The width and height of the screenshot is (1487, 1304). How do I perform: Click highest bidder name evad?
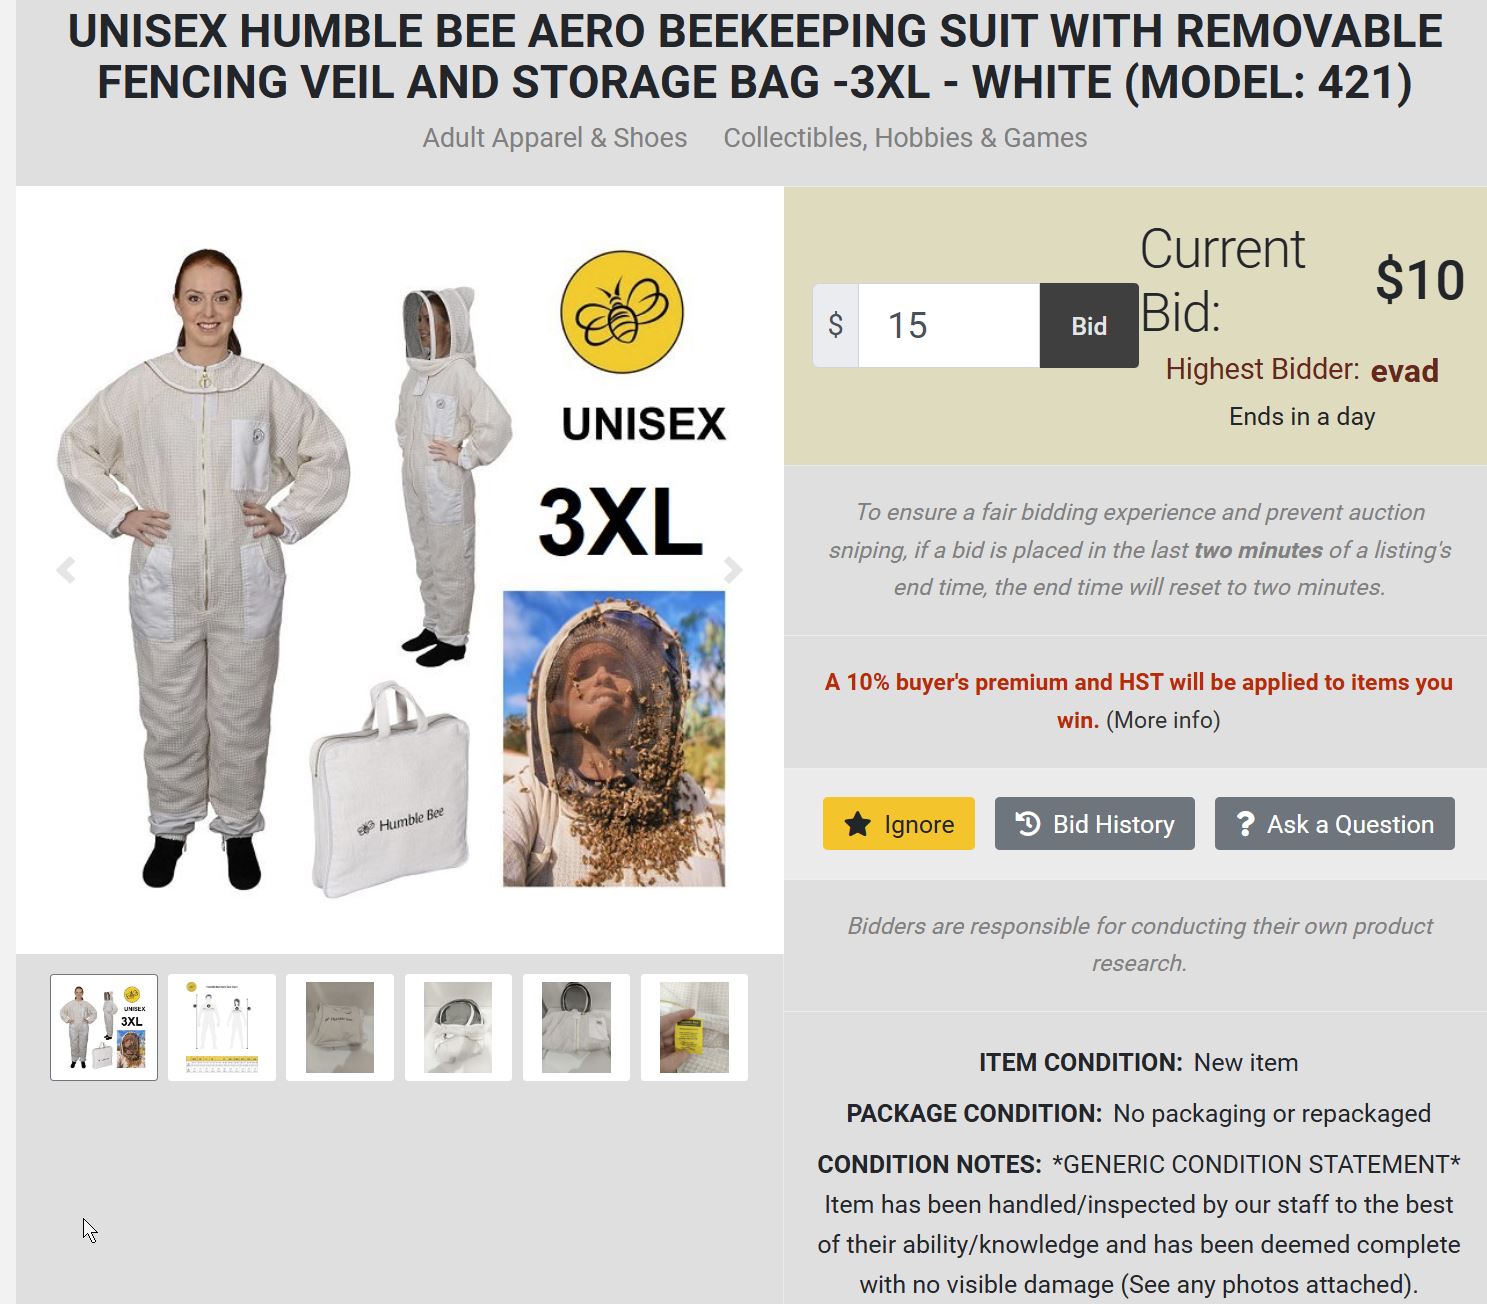[1404, 371]
